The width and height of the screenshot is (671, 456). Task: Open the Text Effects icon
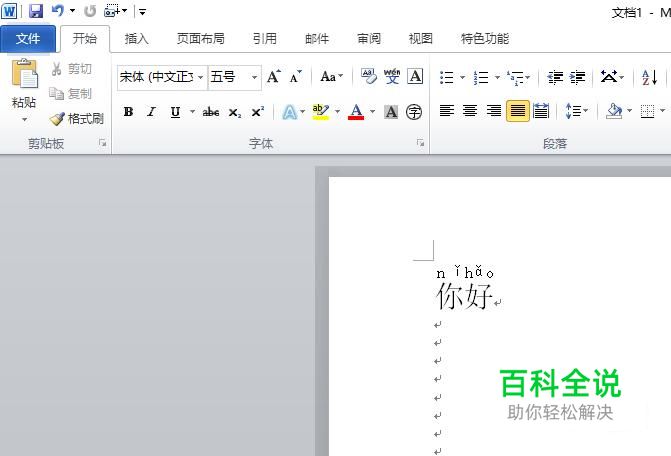point(290,112)
